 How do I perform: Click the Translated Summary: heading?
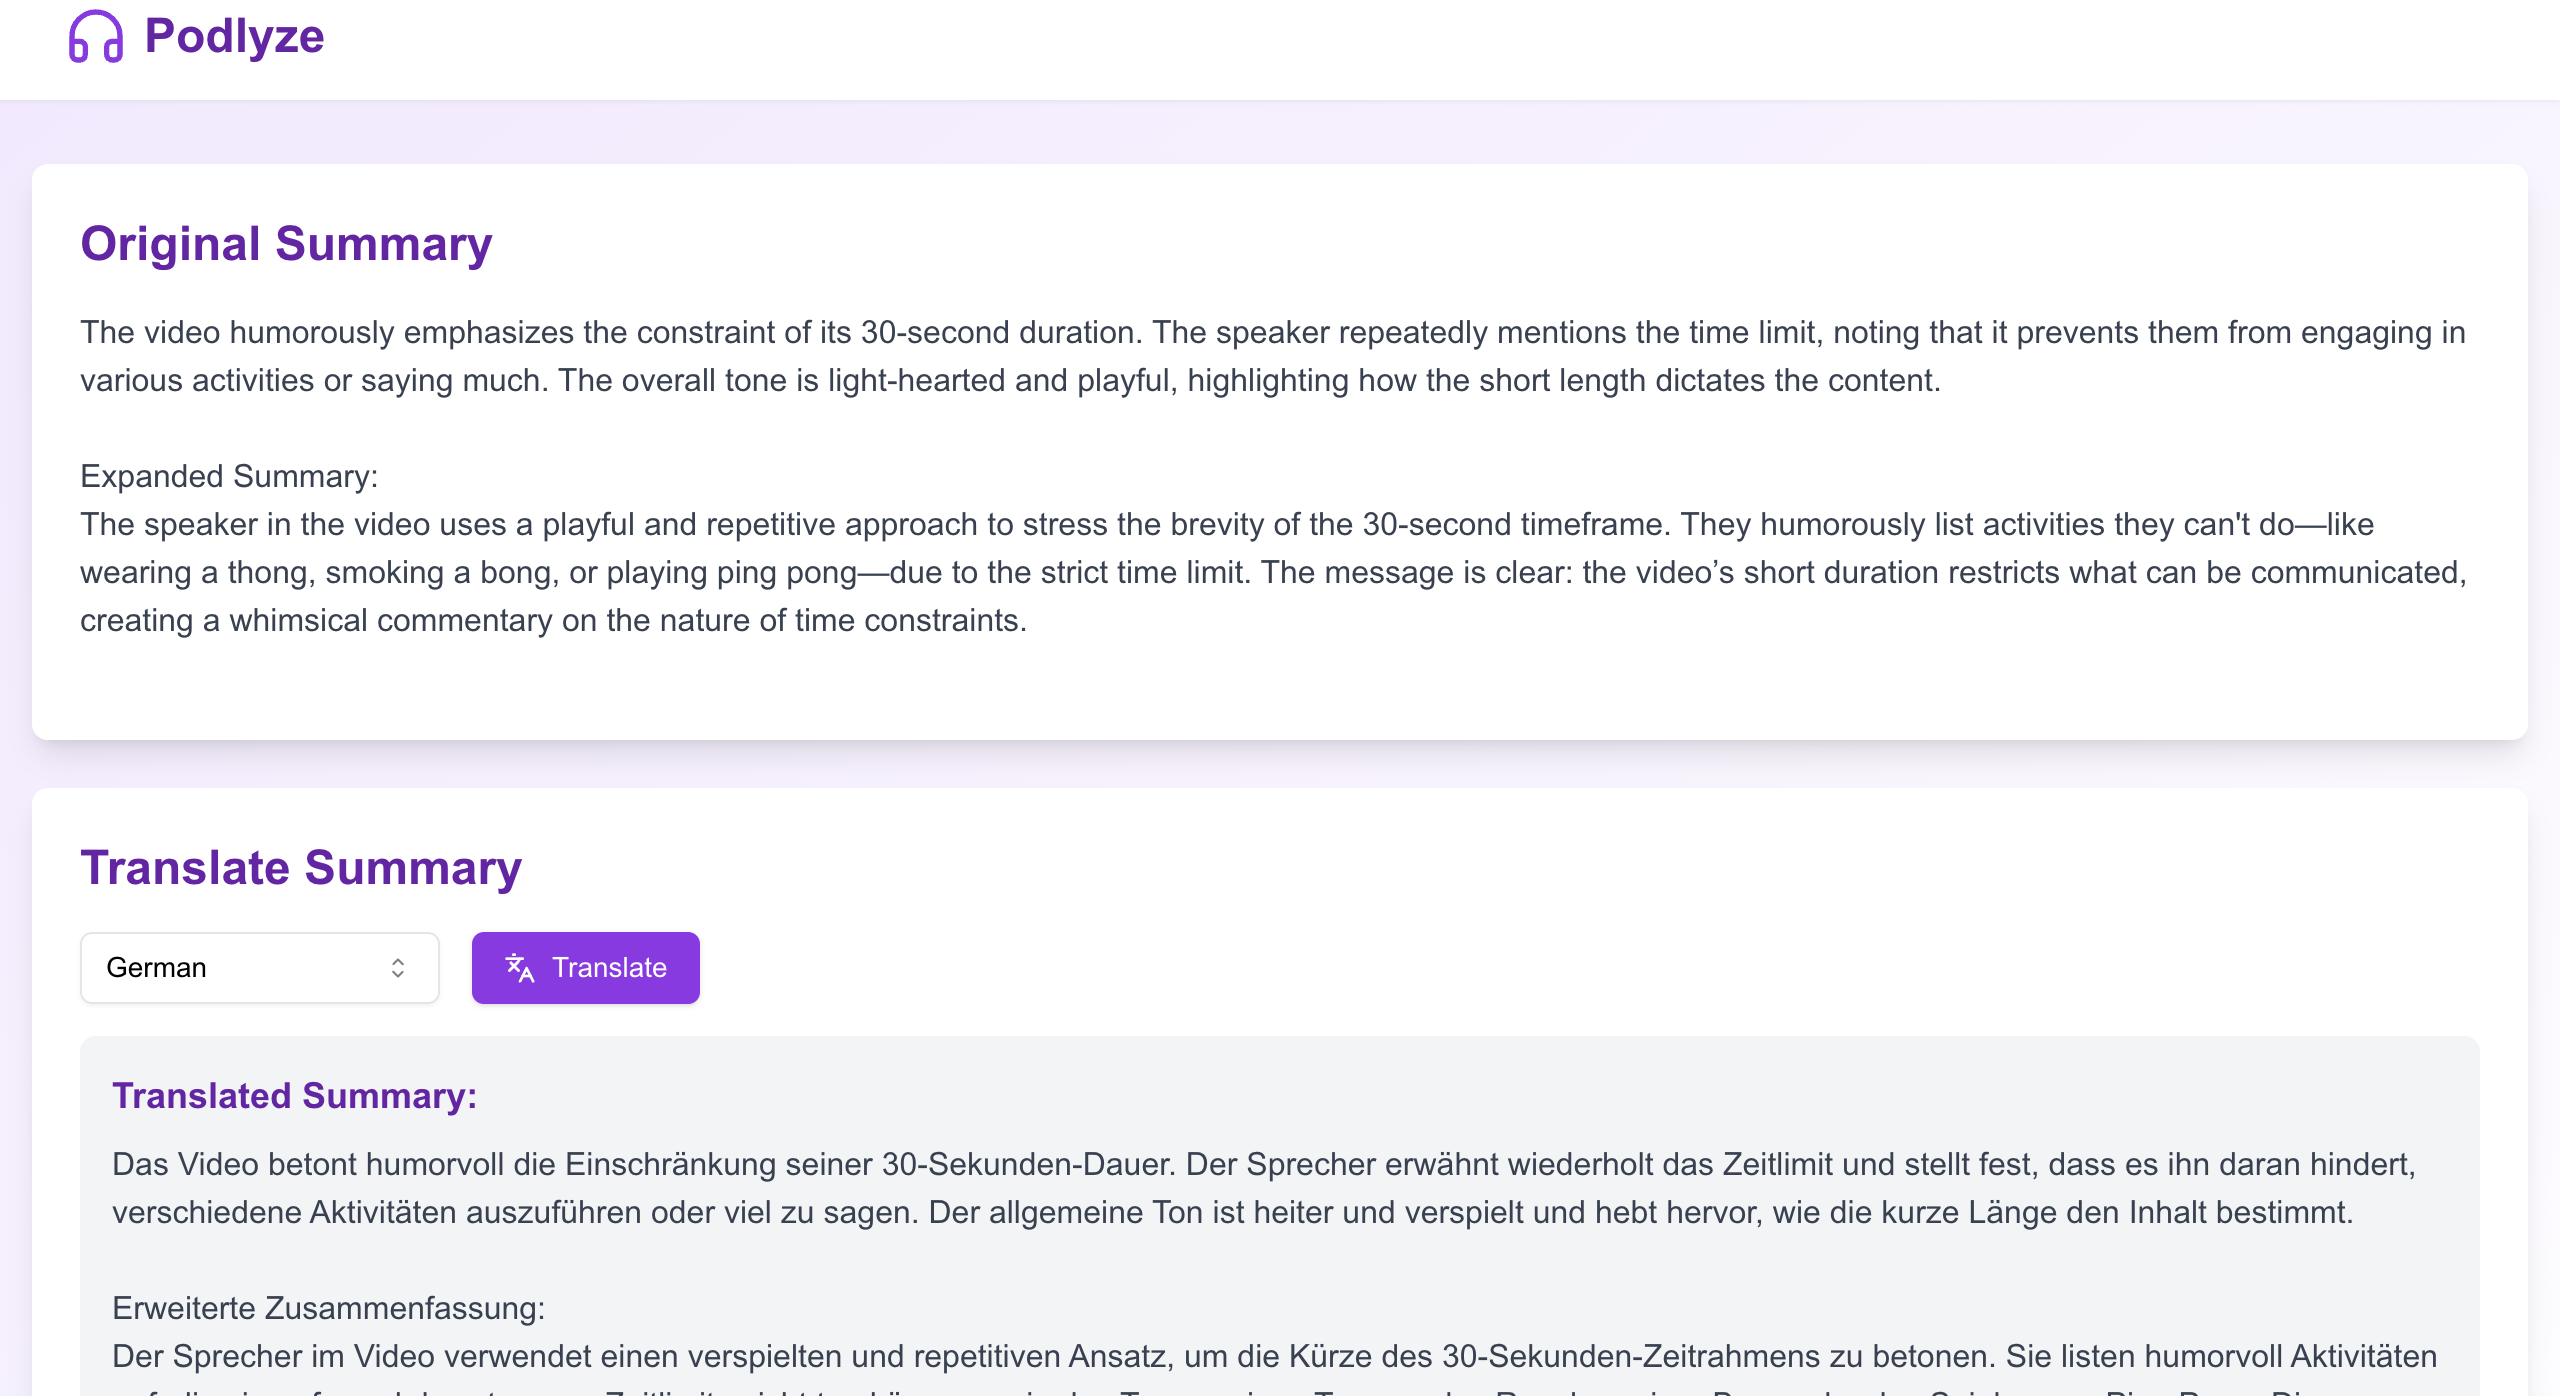[294, 1096]
